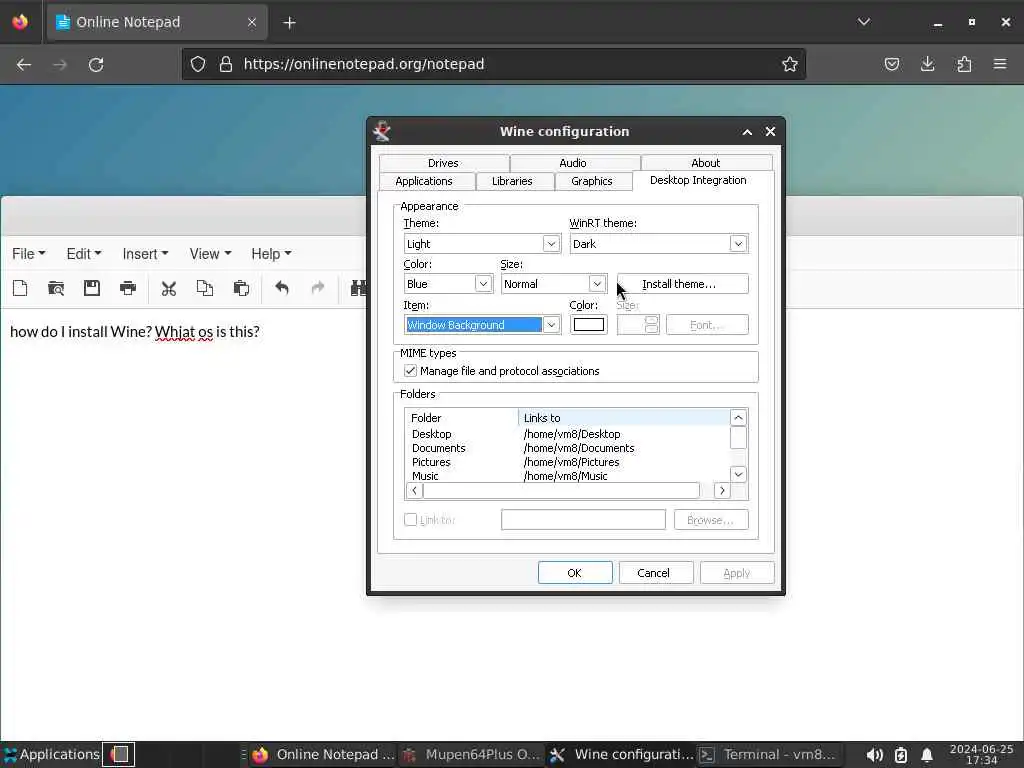Cut selection with the scissors icon
Image resolution: width=1024 pixels, height=768 pixels.
click(x=169, y=288)
